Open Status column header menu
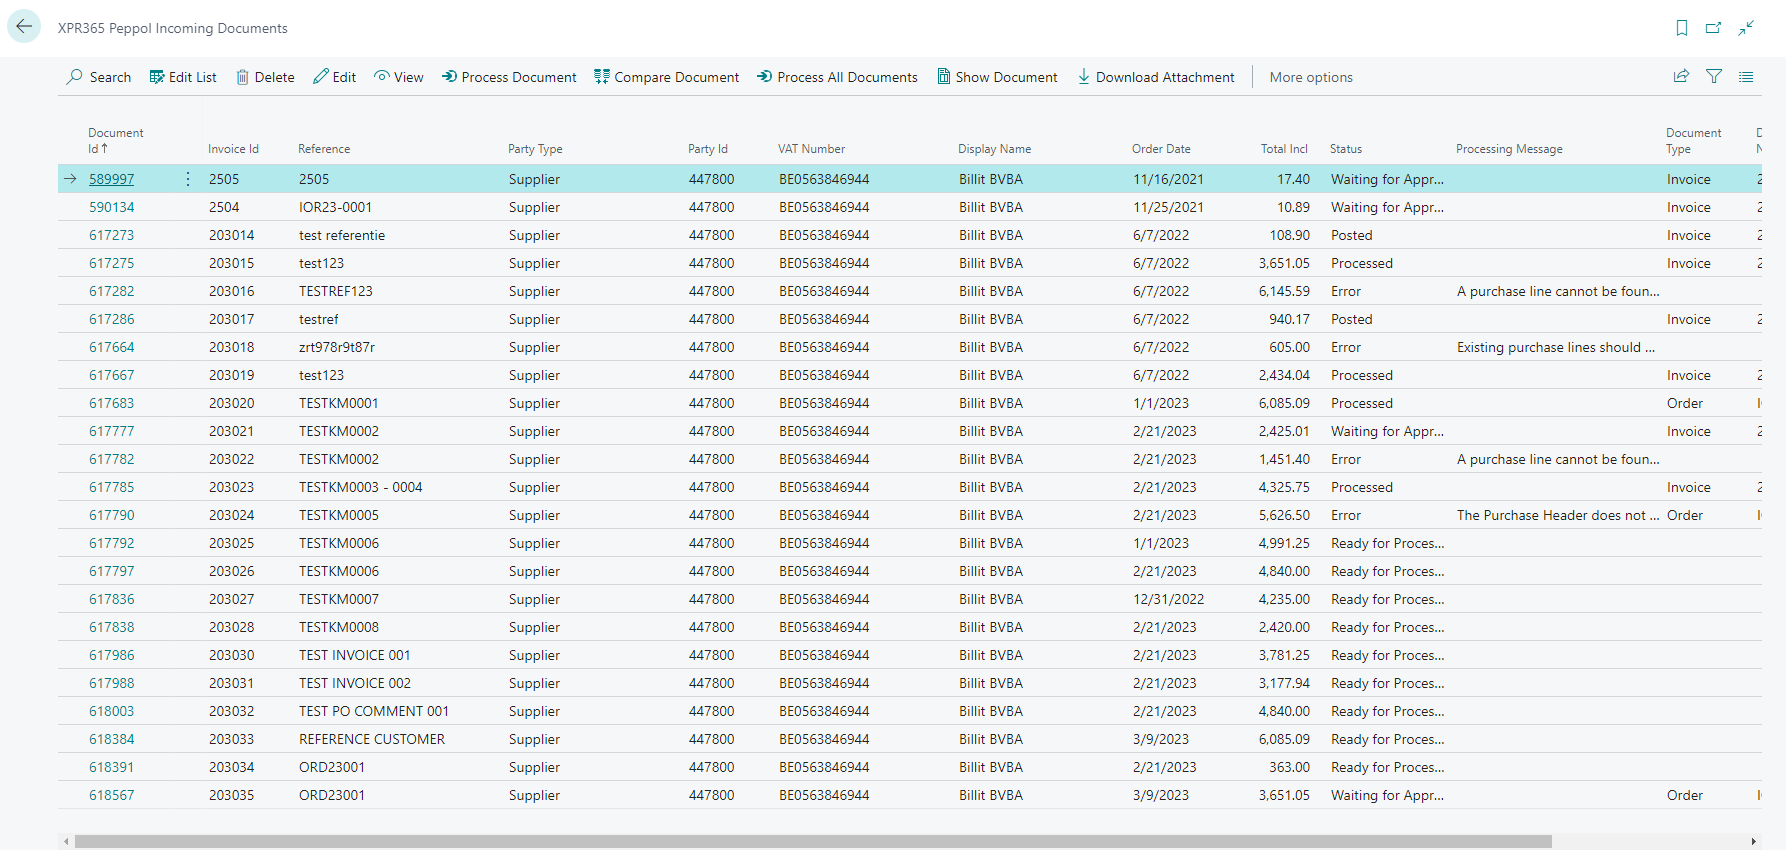This screenshot has height=861, width=1786. click(x=1346, y=149)
